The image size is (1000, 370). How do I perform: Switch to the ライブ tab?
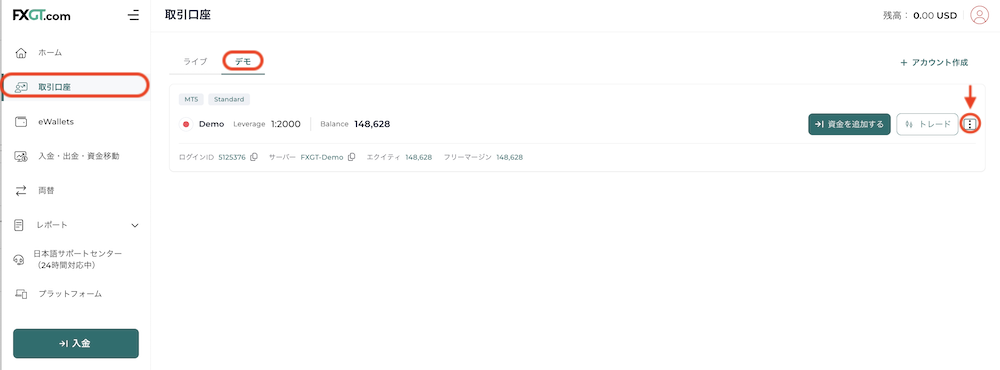195,62
